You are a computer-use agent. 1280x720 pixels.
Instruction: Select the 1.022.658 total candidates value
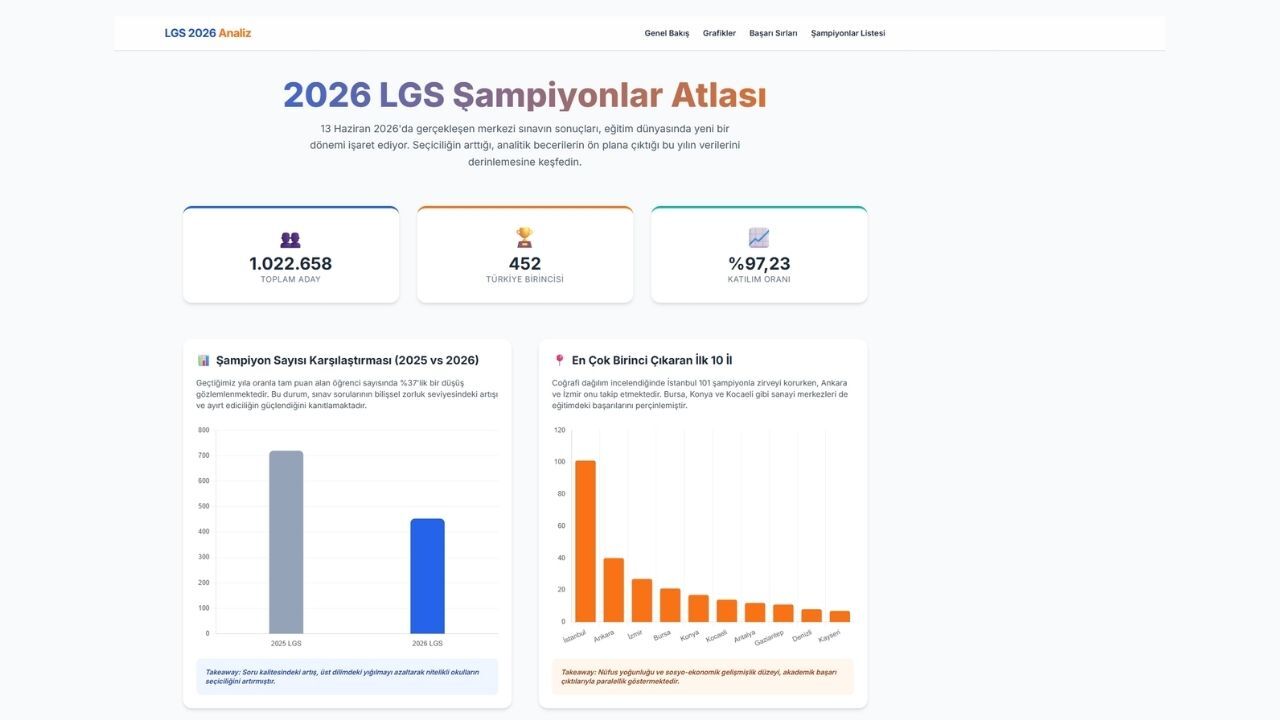tap(291, 264)
